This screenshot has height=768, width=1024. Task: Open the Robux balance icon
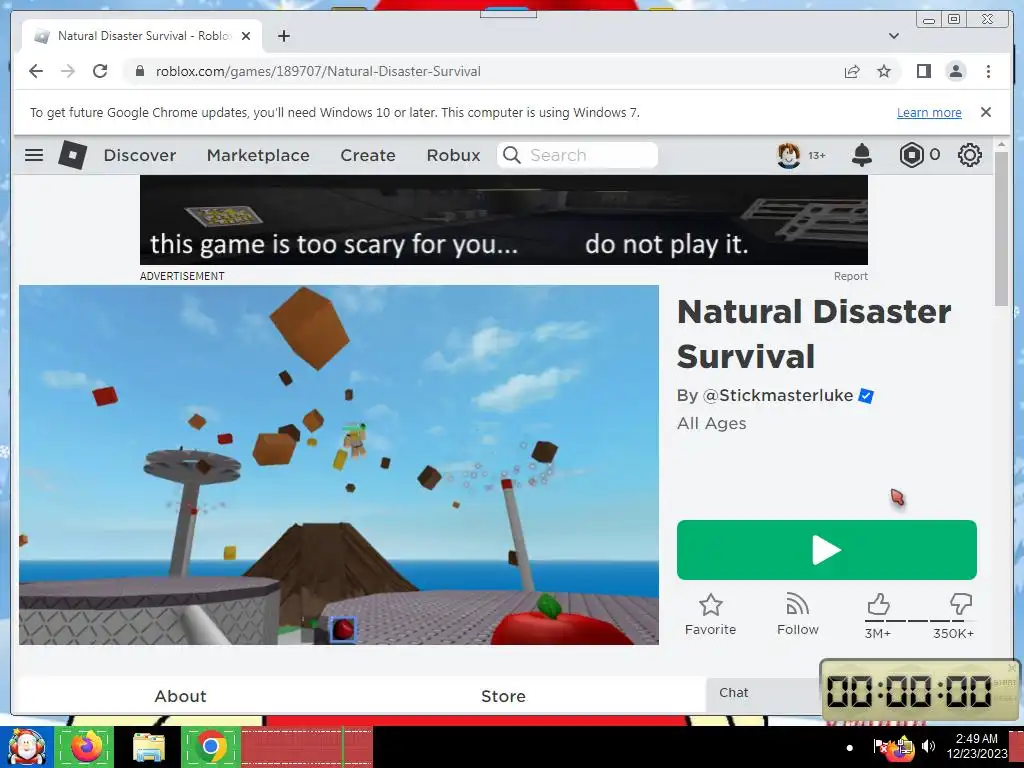click(911, 155)
